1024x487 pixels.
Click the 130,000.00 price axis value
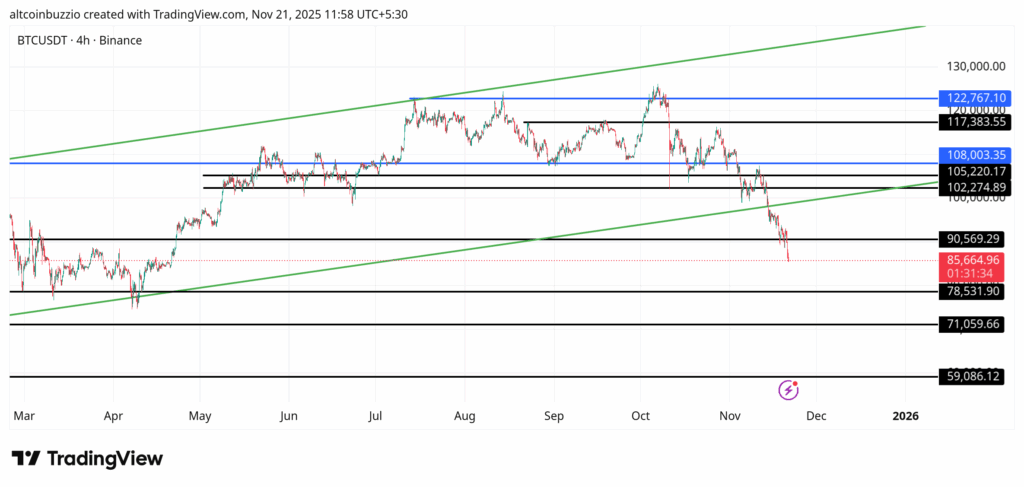coord(975,66)
